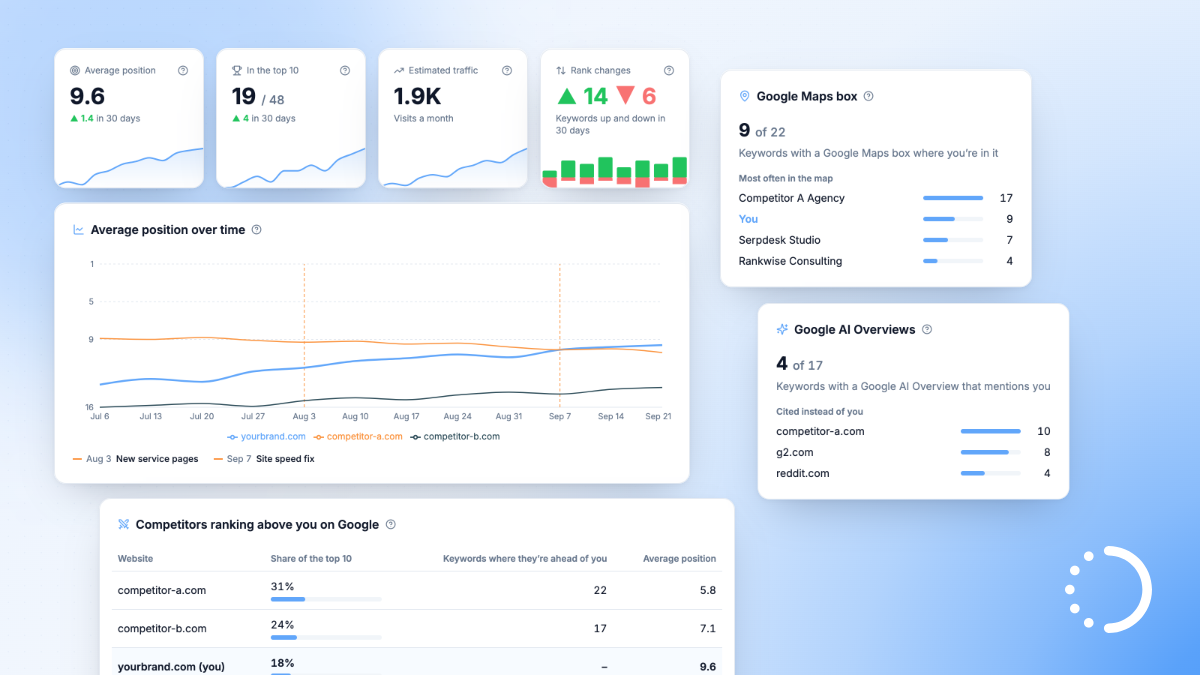This screenshot has width=1200, height=675.
Task: Toggle yourbrand.com series in chart legend
Action: pos(265,437)
